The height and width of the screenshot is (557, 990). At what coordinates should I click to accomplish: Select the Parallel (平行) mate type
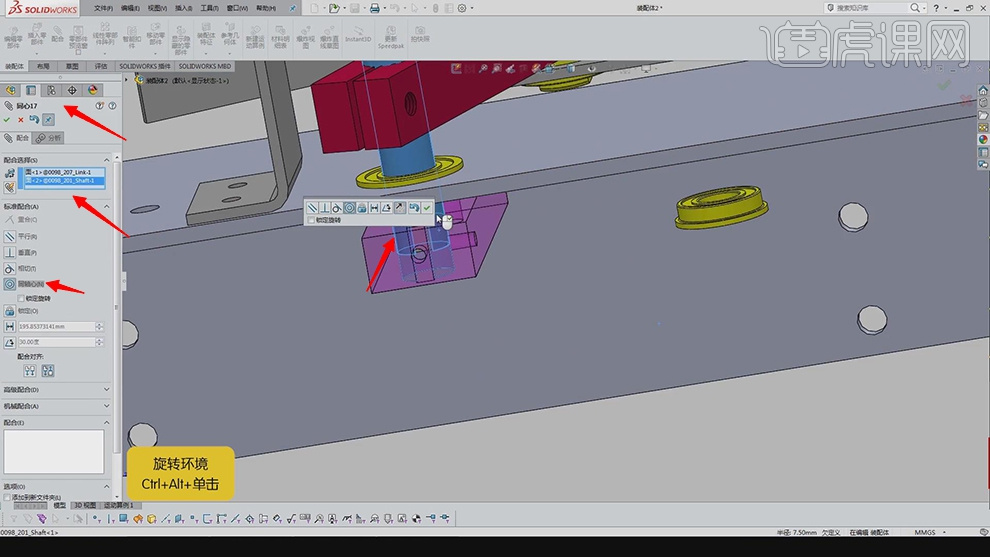coord(10,236)
